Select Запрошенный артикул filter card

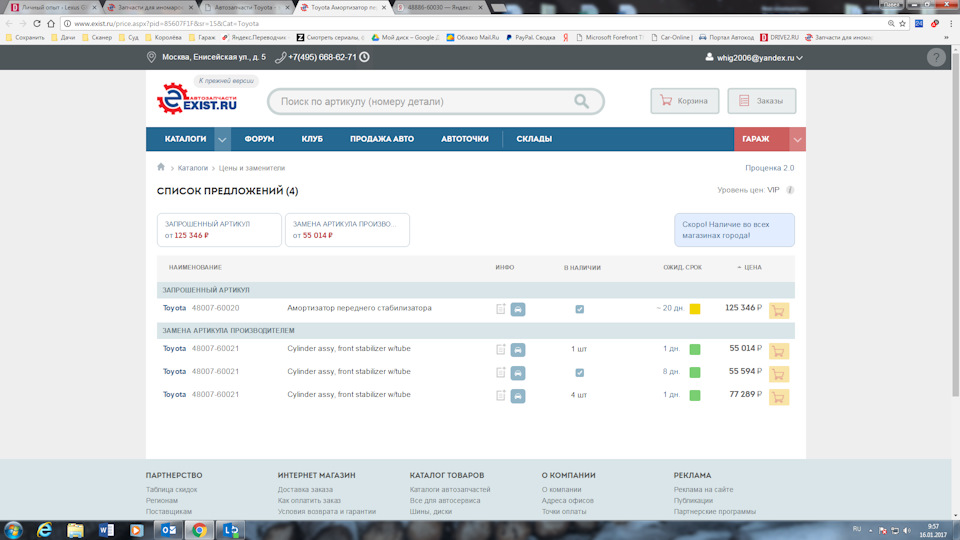click(219, 230)
